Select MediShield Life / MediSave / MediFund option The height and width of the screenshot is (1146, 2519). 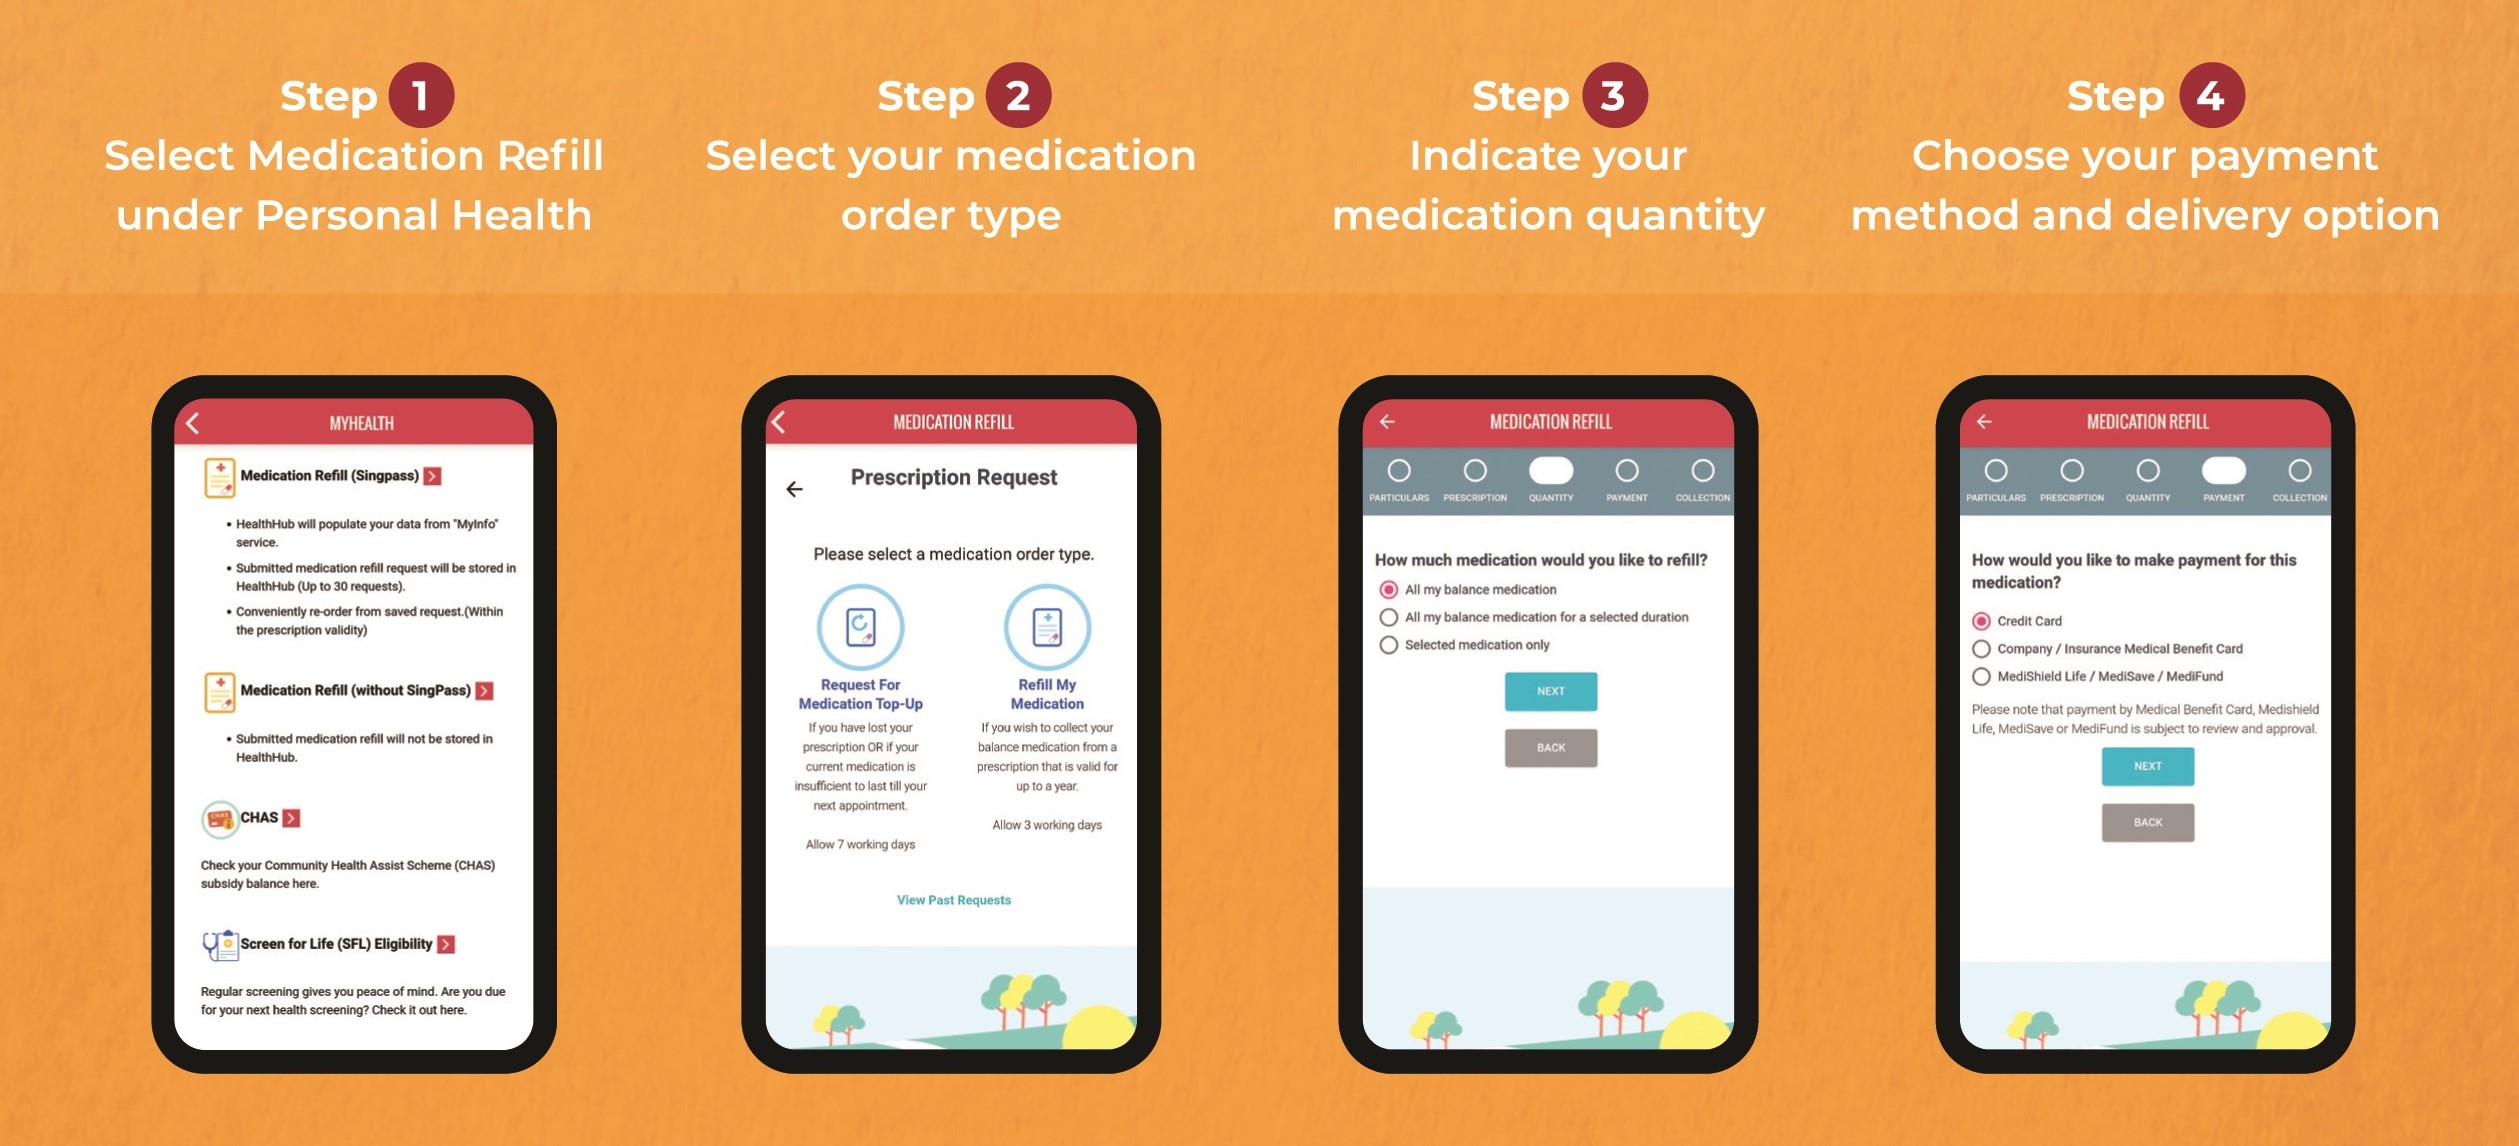coord(1981,677)
